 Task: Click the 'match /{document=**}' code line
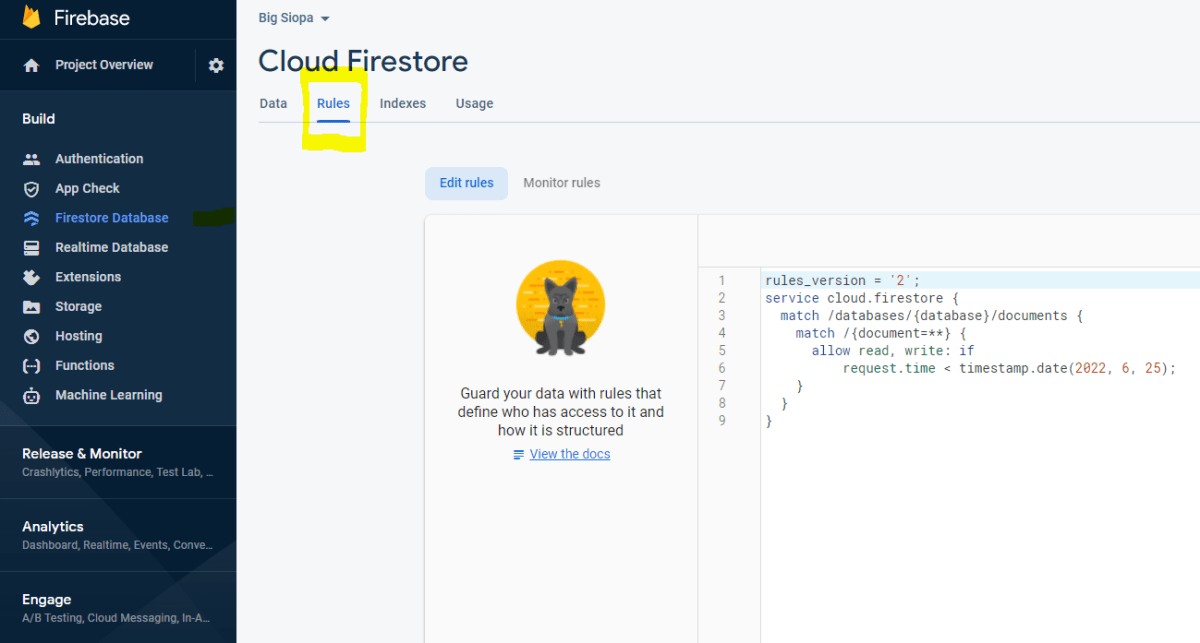pyautogui.click(x=881, y=333)
